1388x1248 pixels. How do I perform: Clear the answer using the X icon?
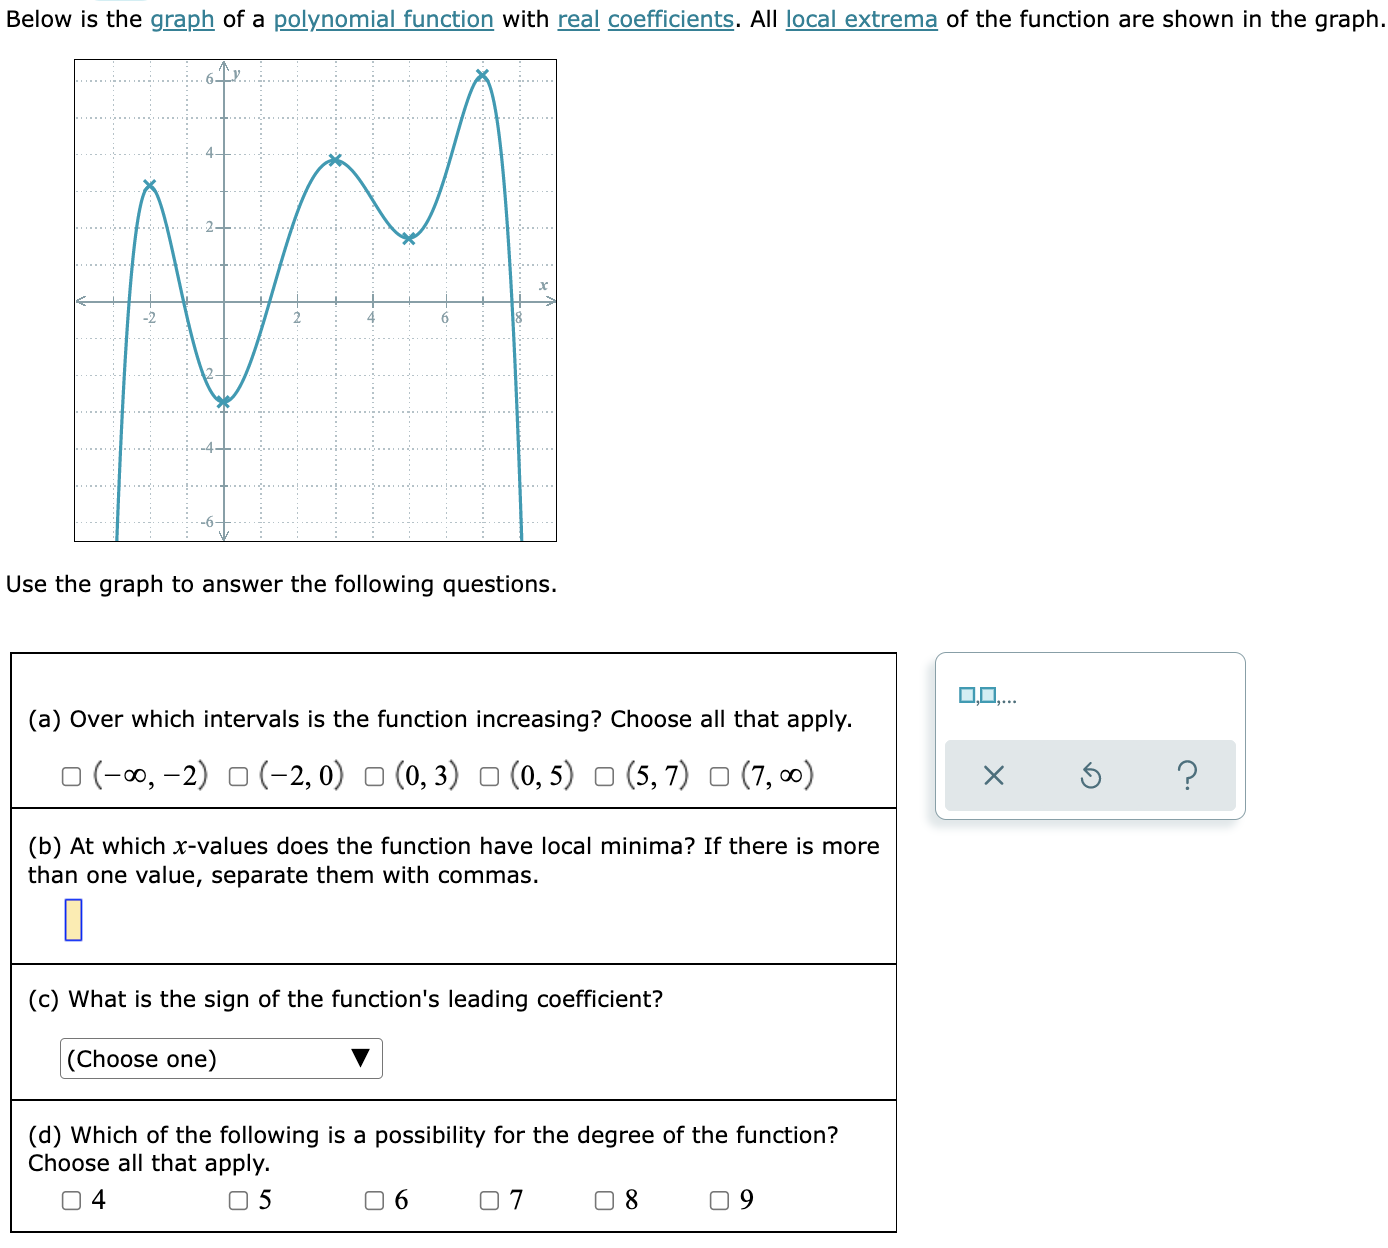click(993, 775)
